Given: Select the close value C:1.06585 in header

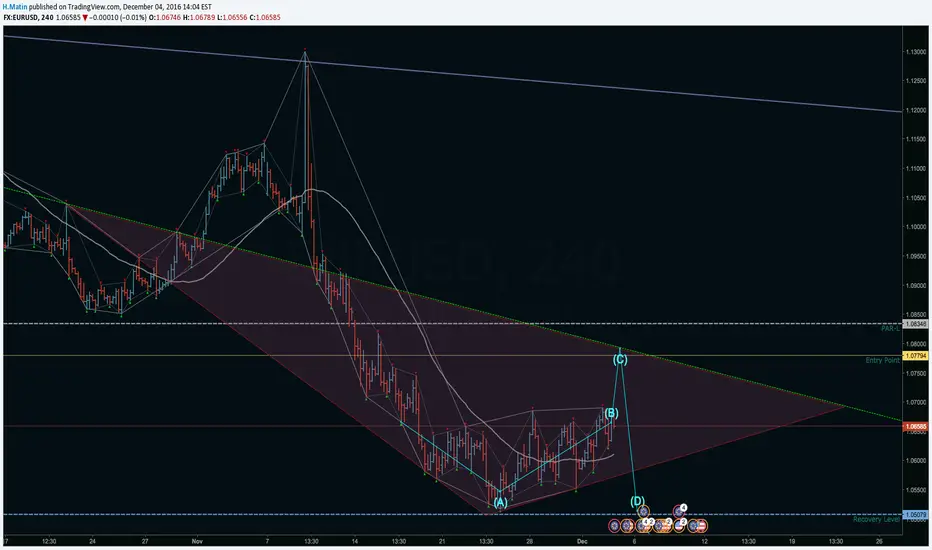Looking at the screenshot, I should point(265,17).
